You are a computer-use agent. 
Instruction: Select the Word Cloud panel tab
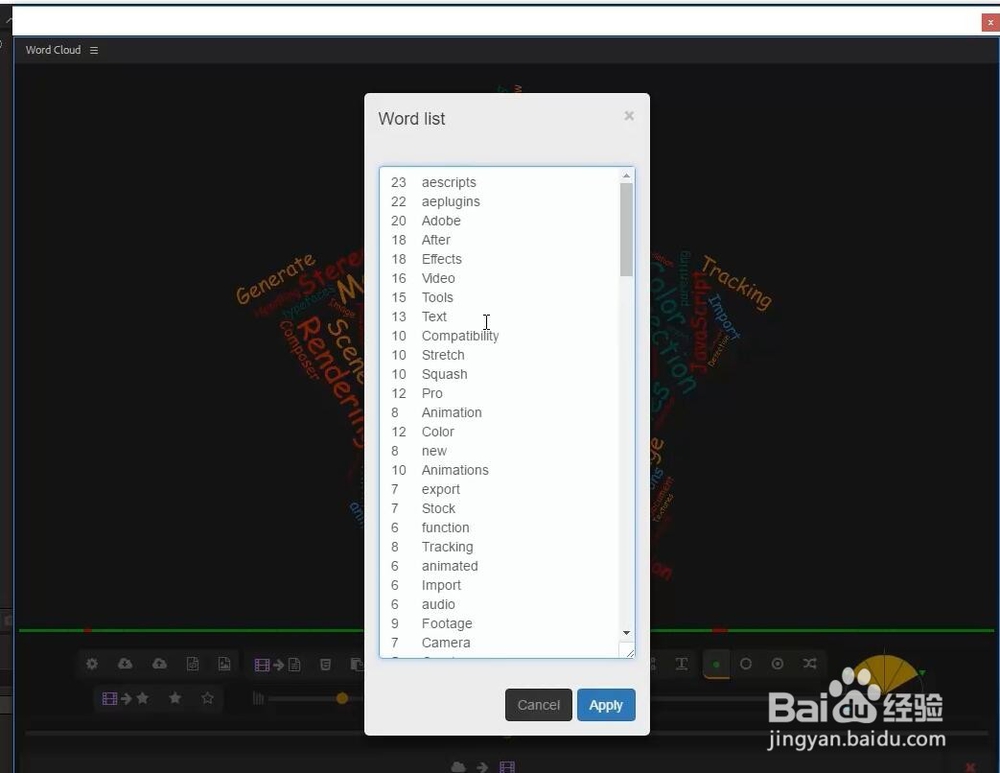(x=53, y=50)
